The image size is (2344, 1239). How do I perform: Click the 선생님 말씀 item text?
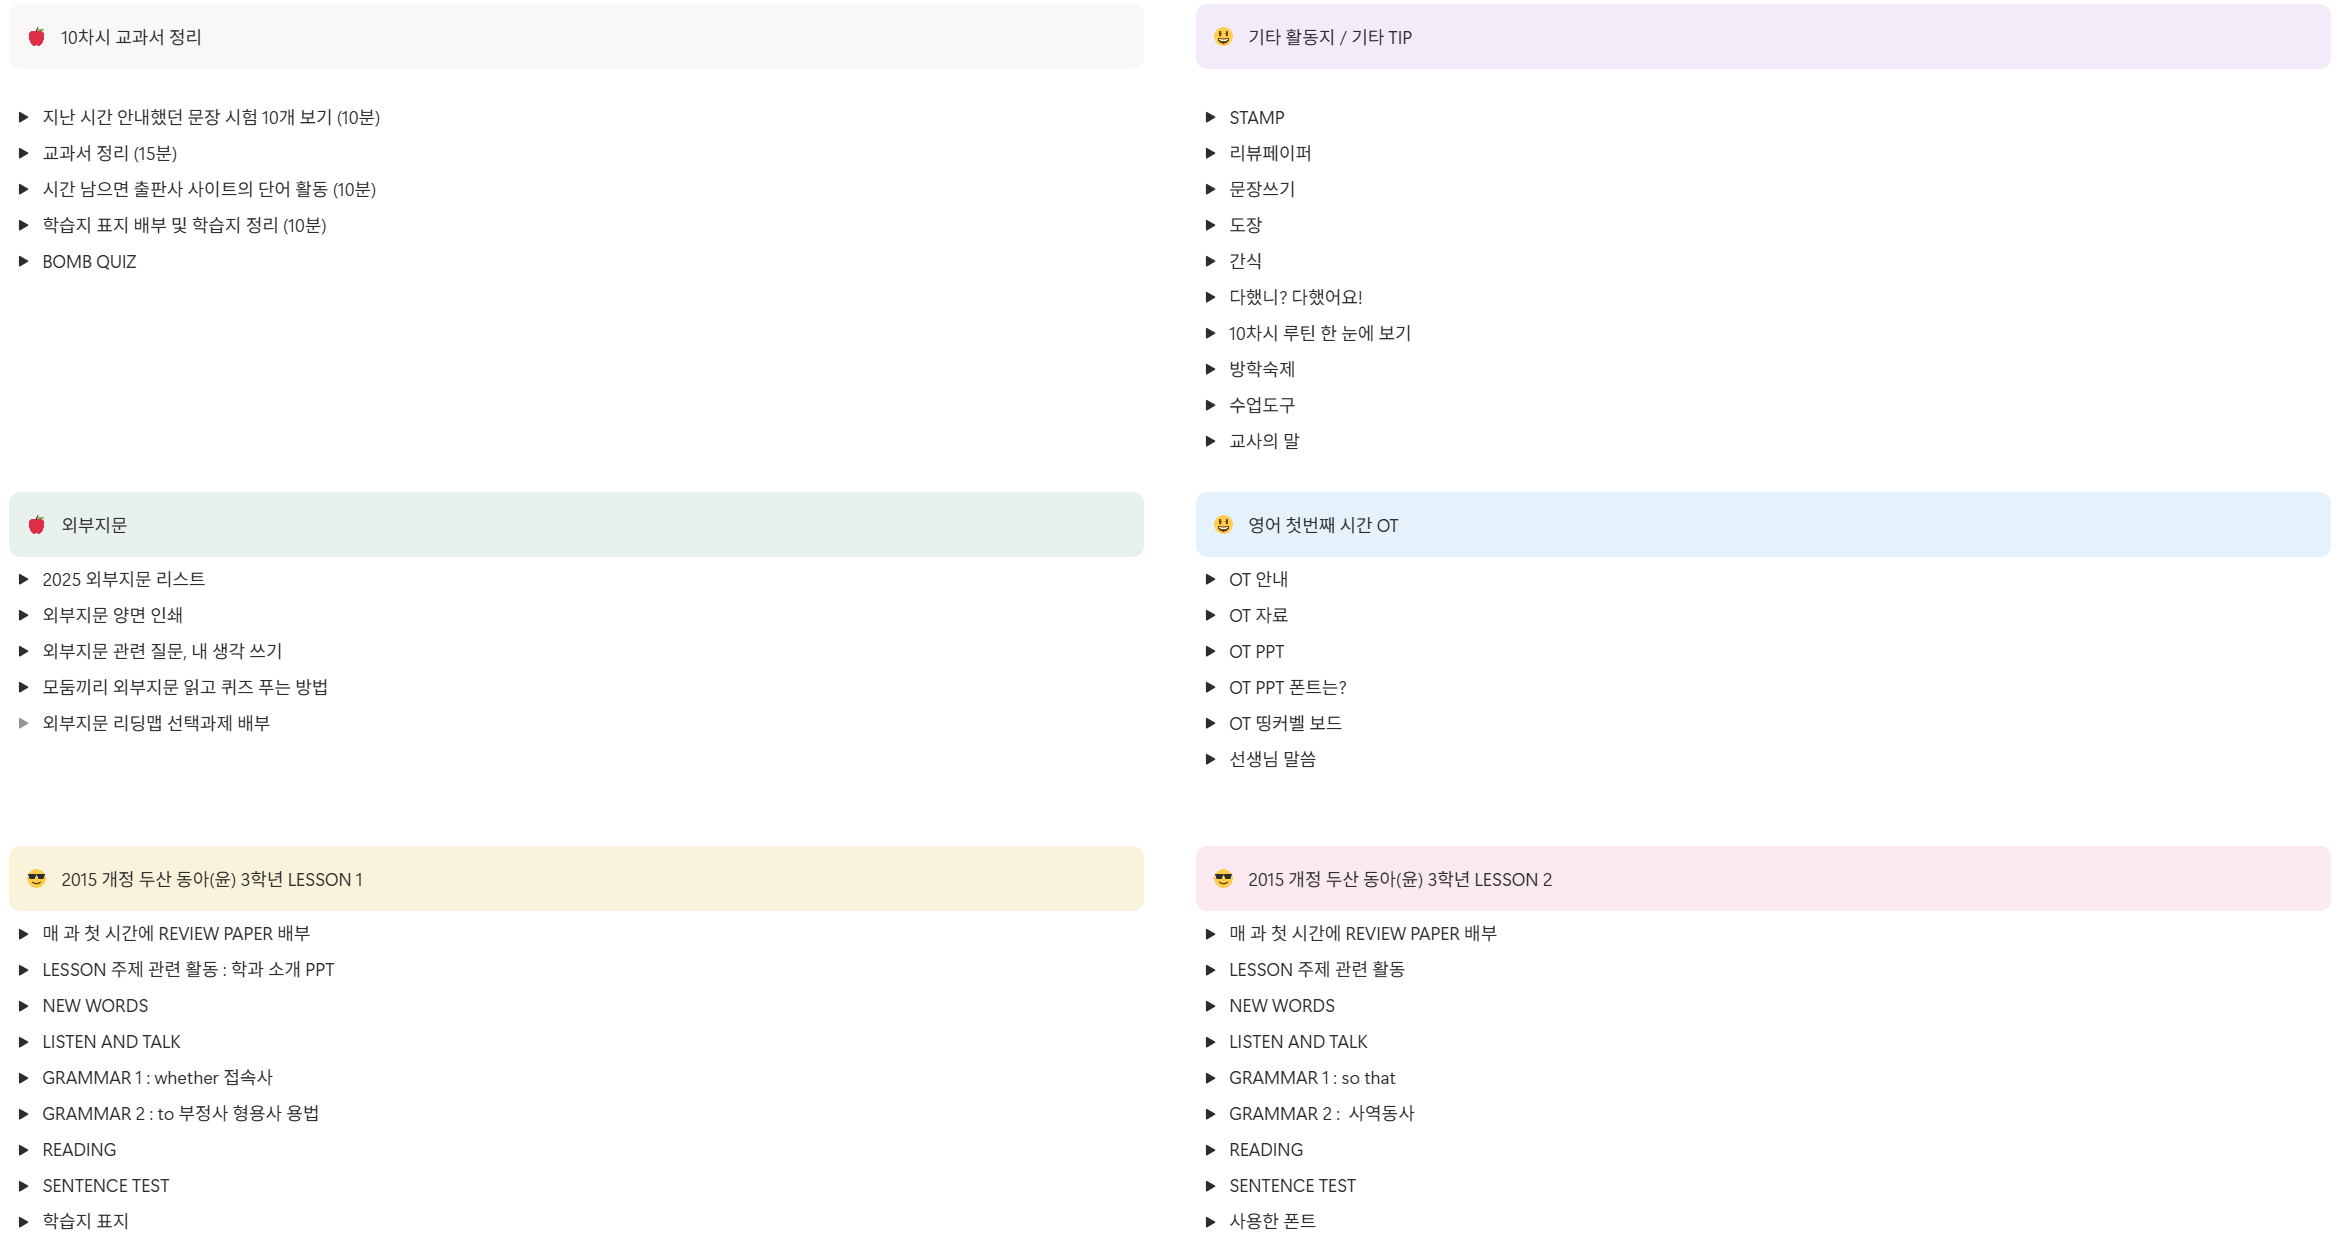pyautogui.click(x=1272, y=760)
